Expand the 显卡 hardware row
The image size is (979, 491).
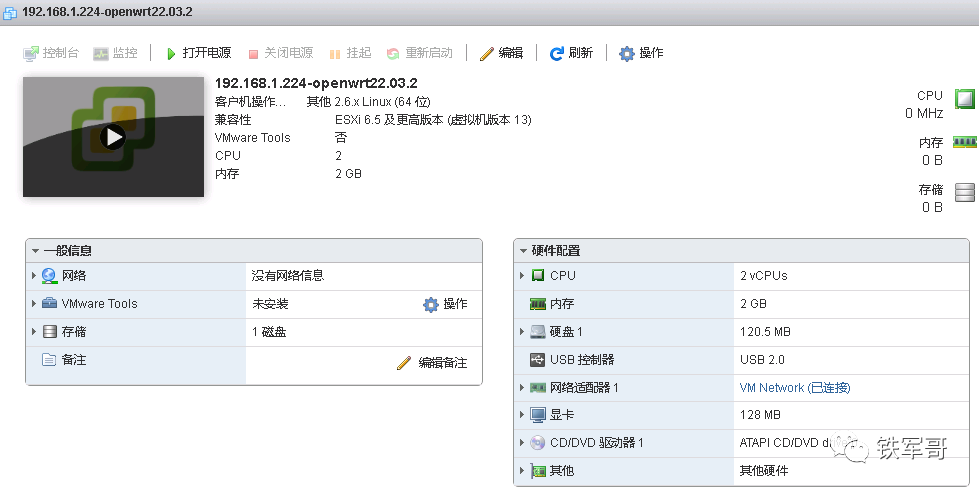(x=521, y=415)
